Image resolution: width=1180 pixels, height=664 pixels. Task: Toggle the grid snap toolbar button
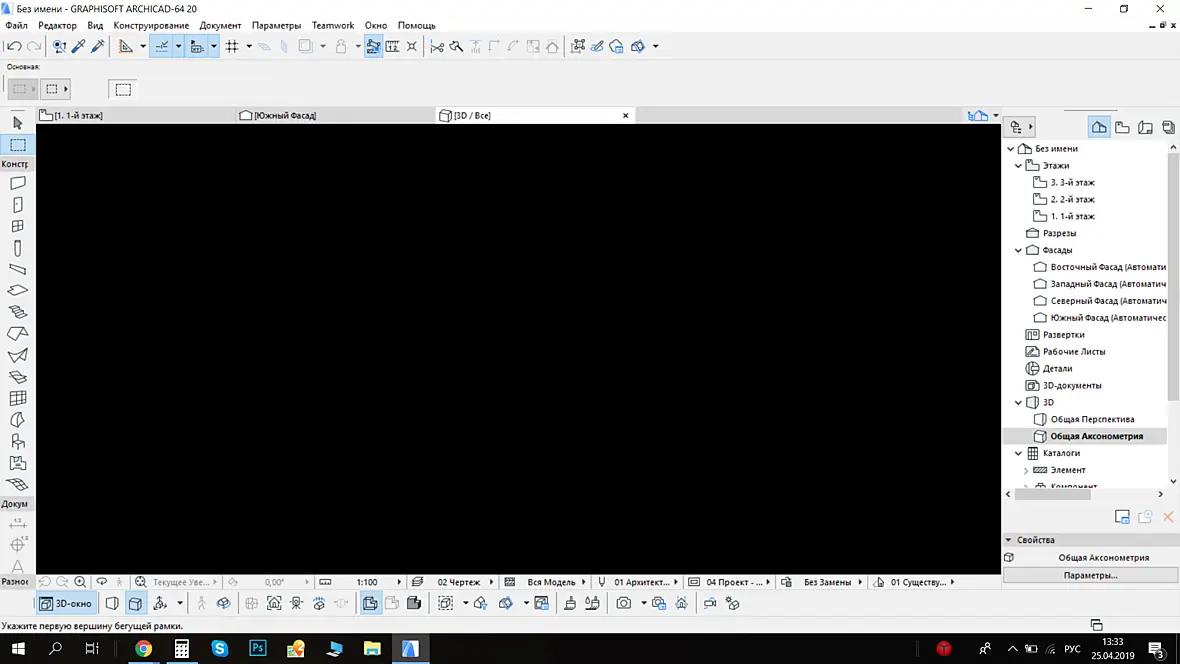tap(232, 47)
